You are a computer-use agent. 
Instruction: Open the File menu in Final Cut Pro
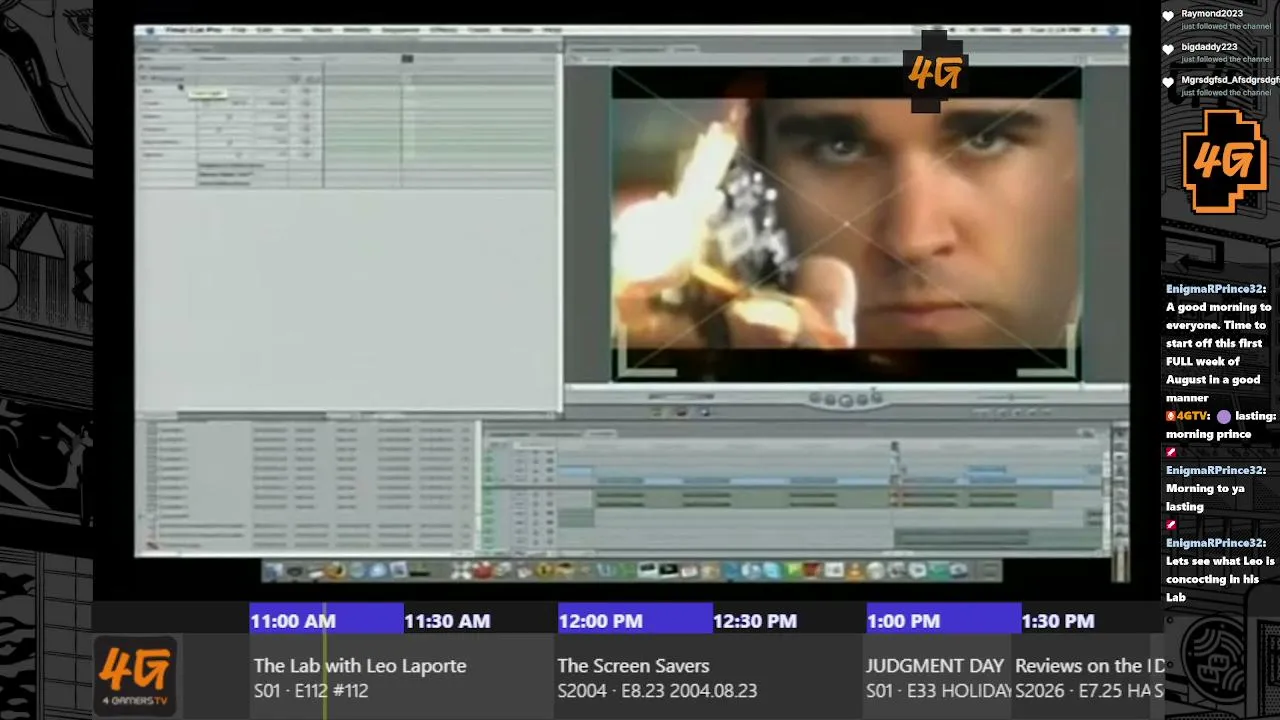click(x=239, y=31)
